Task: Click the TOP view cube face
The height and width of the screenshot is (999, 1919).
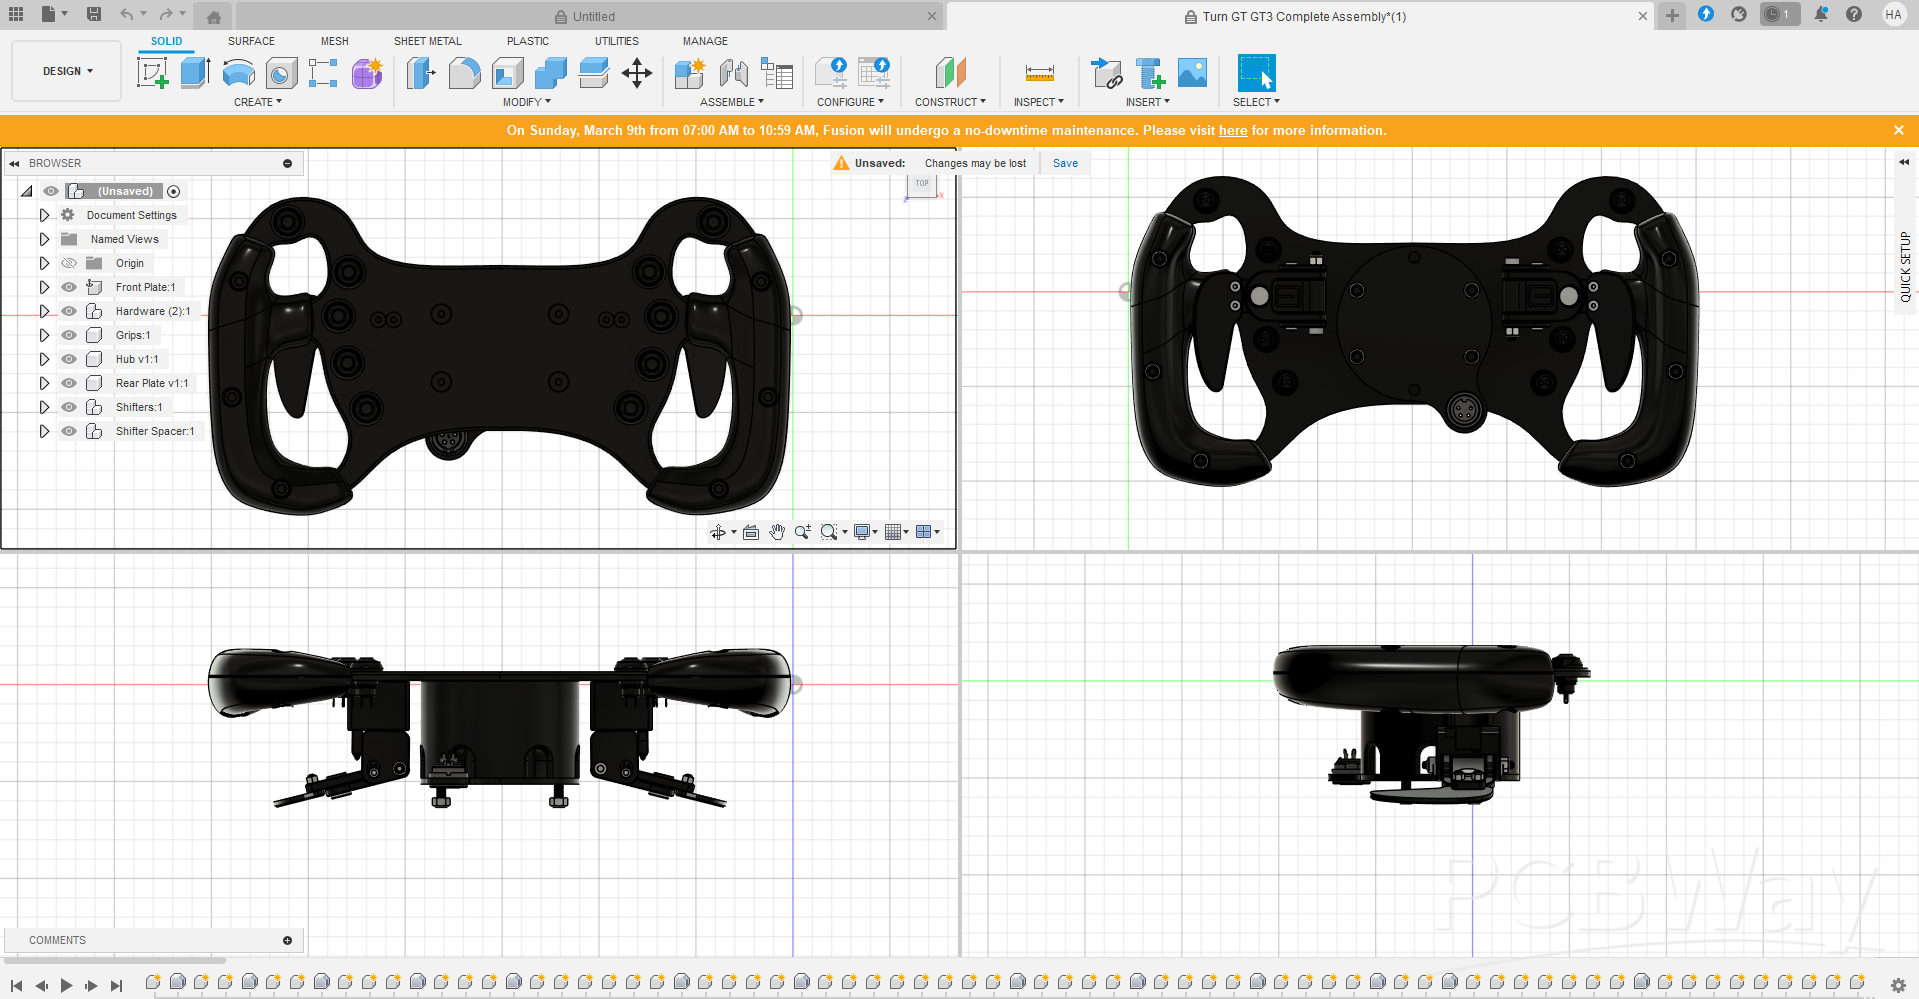Action: [922, 184]
